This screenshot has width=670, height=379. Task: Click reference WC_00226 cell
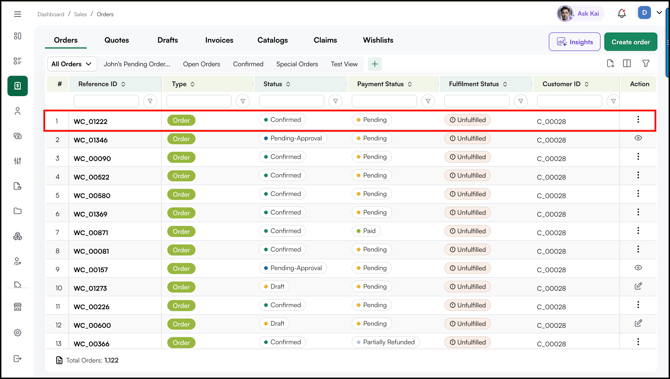click(x=91, y=307)
